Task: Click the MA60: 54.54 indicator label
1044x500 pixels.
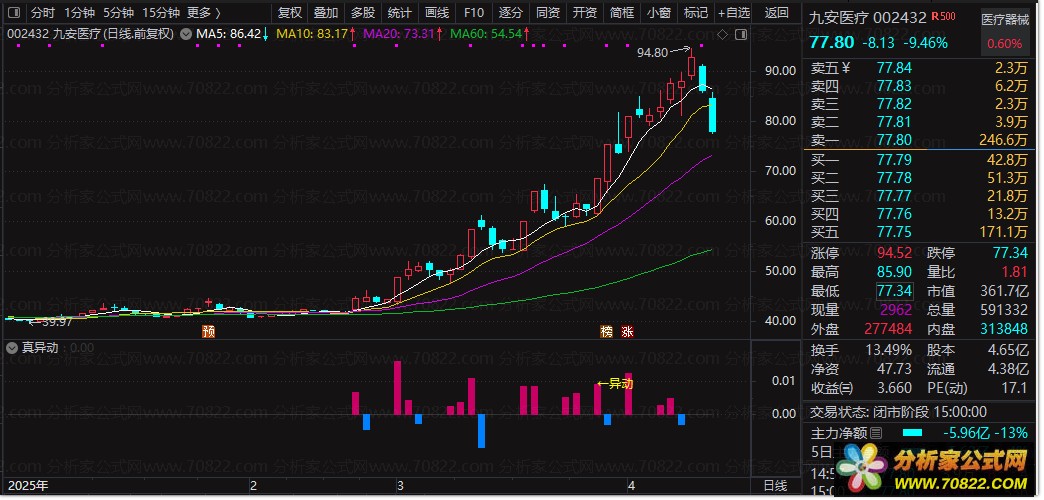Action: pos(485,33)
